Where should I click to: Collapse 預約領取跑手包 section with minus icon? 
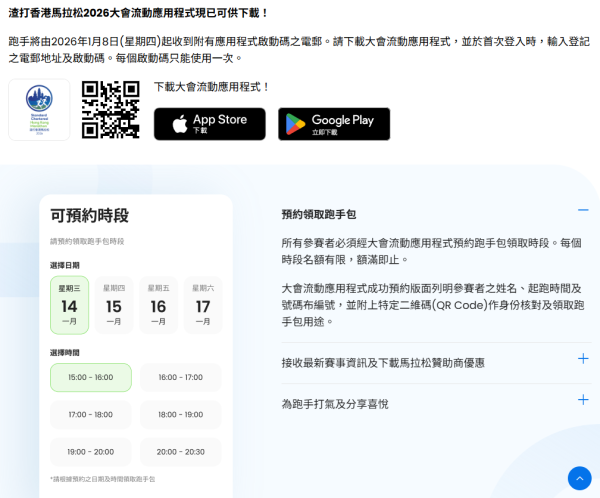[x=583, y=210]
